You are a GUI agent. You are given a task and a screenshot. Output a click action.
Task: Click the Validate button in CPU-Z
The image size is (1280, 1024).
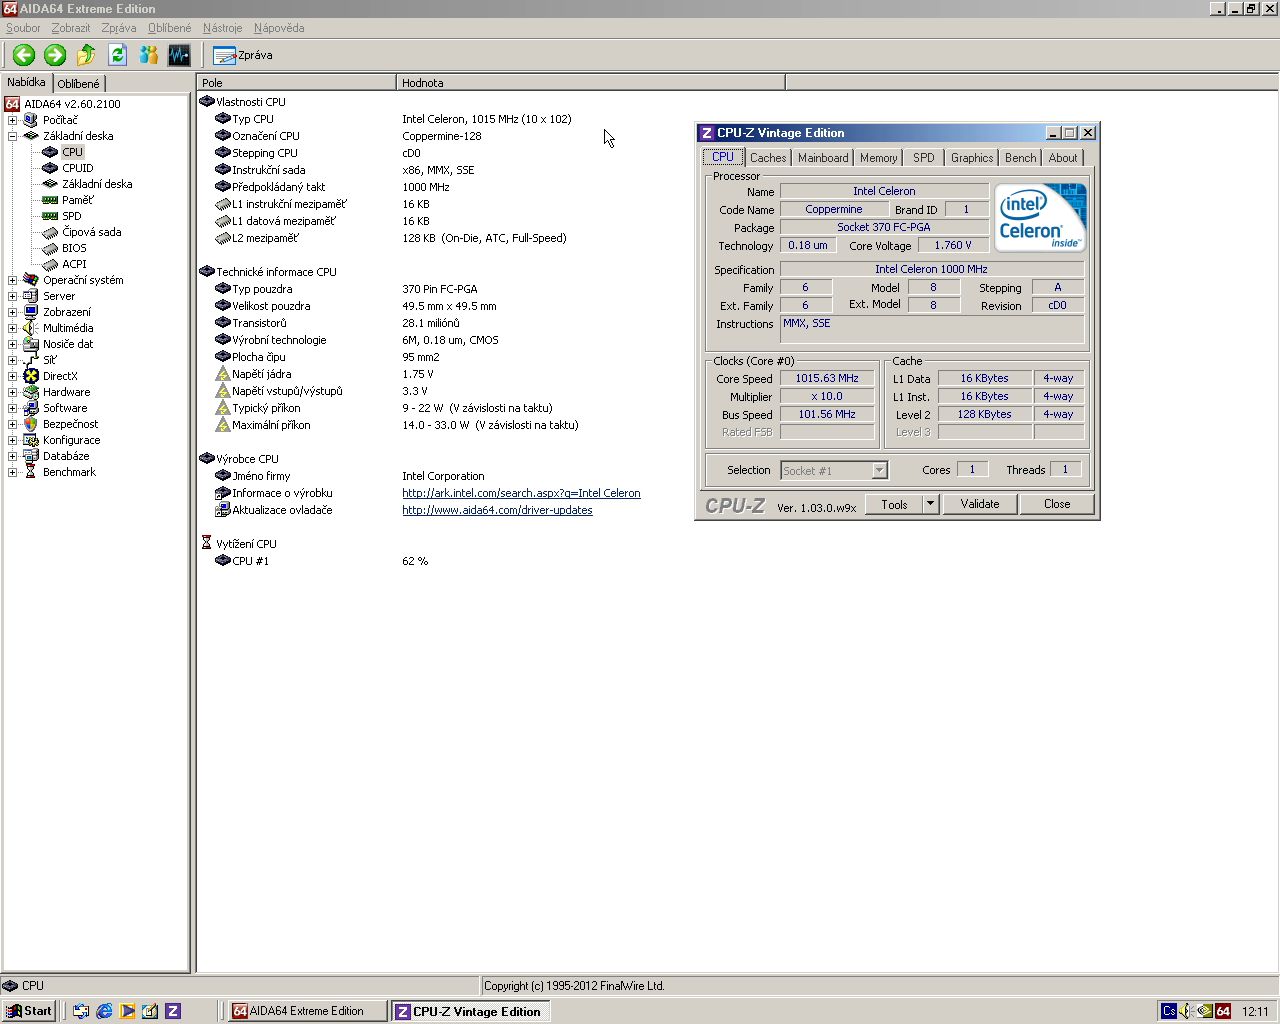(979, 504)
